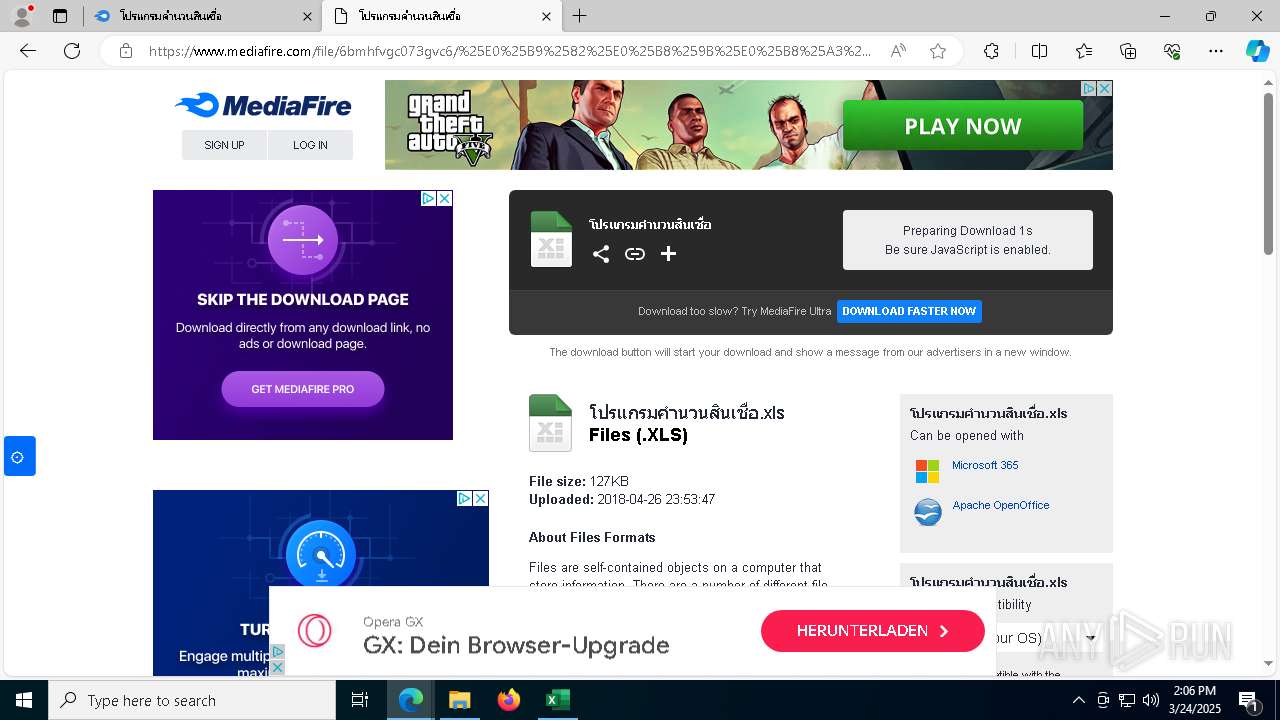This screenshot has height=720, width=1280.
Task: Click GET MEDIAFIRE PRO button
Action: [303, 389]
